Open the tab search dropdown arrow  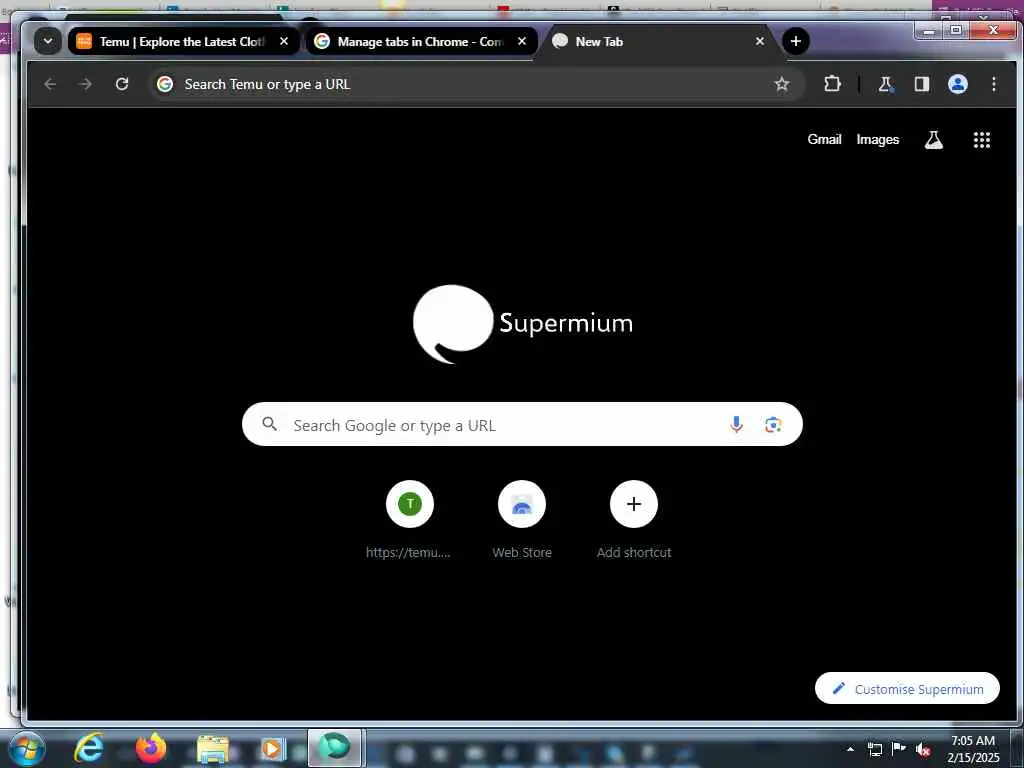tap(48, 41)
